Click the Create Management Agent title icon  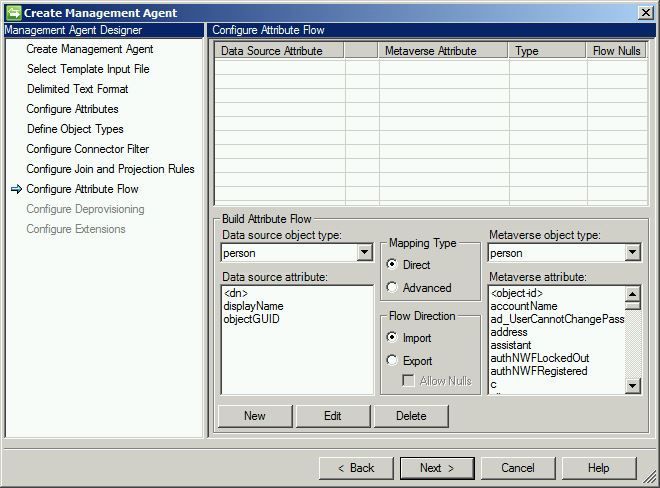[x=13, y=13]
